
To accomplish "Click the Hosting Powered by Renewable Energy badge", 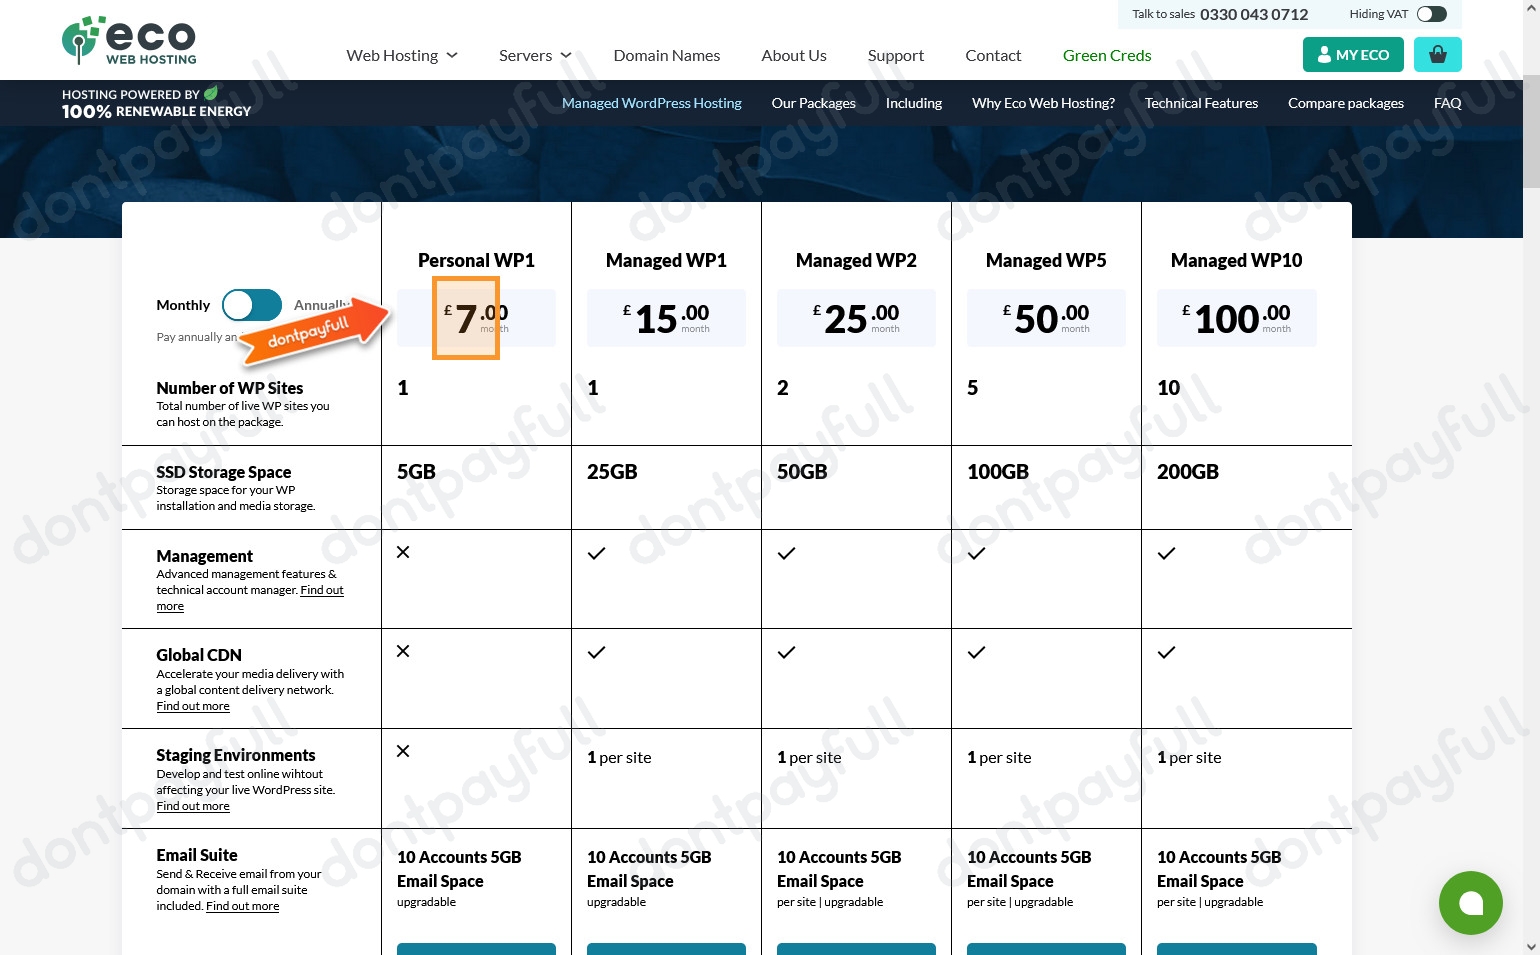I will point(156,103).
